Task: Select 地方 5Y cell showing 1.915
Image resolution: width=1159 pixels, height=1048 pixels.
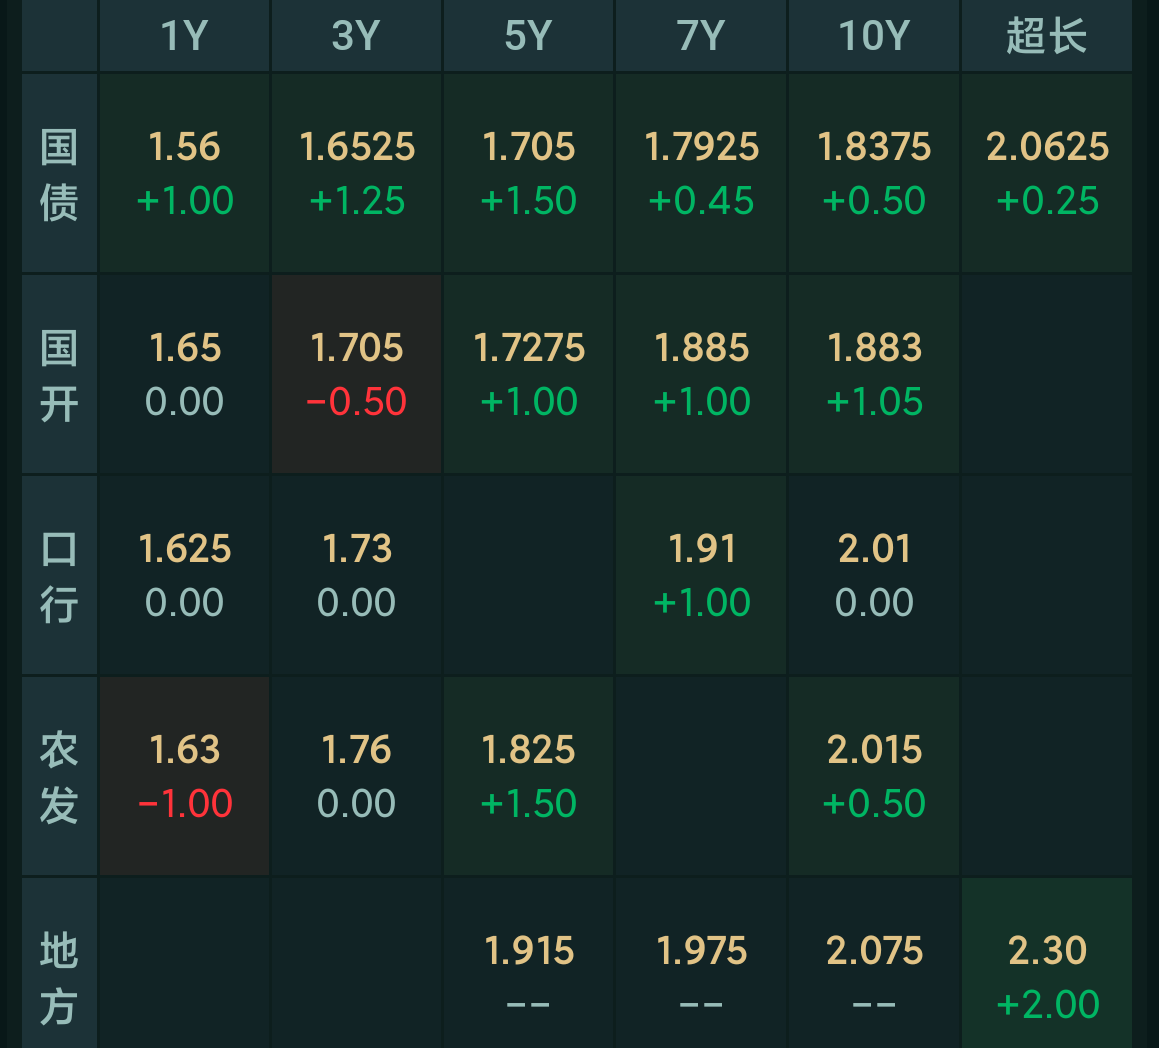Action: click(x=528, y=975)
